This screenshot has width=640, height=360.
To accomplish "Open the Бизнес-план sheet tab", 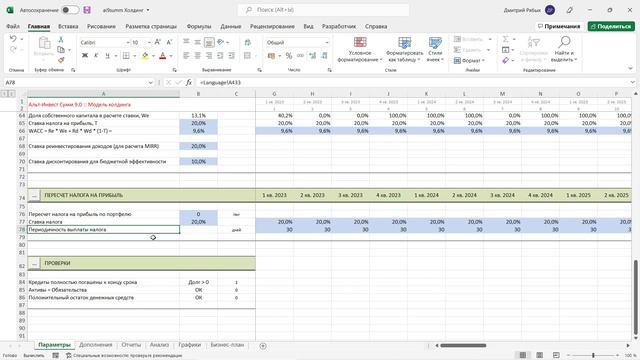I will [x=227, y=345].
